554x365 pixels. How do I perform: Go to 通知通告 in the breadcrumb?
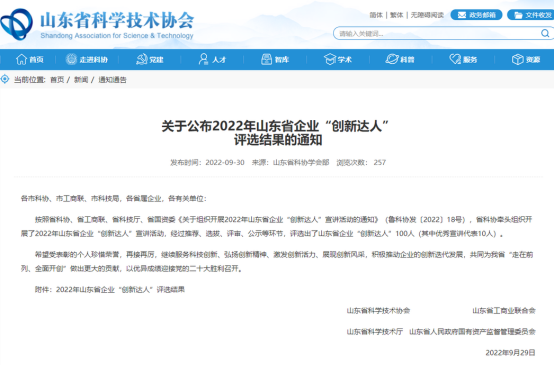click(x=112, y=80)
